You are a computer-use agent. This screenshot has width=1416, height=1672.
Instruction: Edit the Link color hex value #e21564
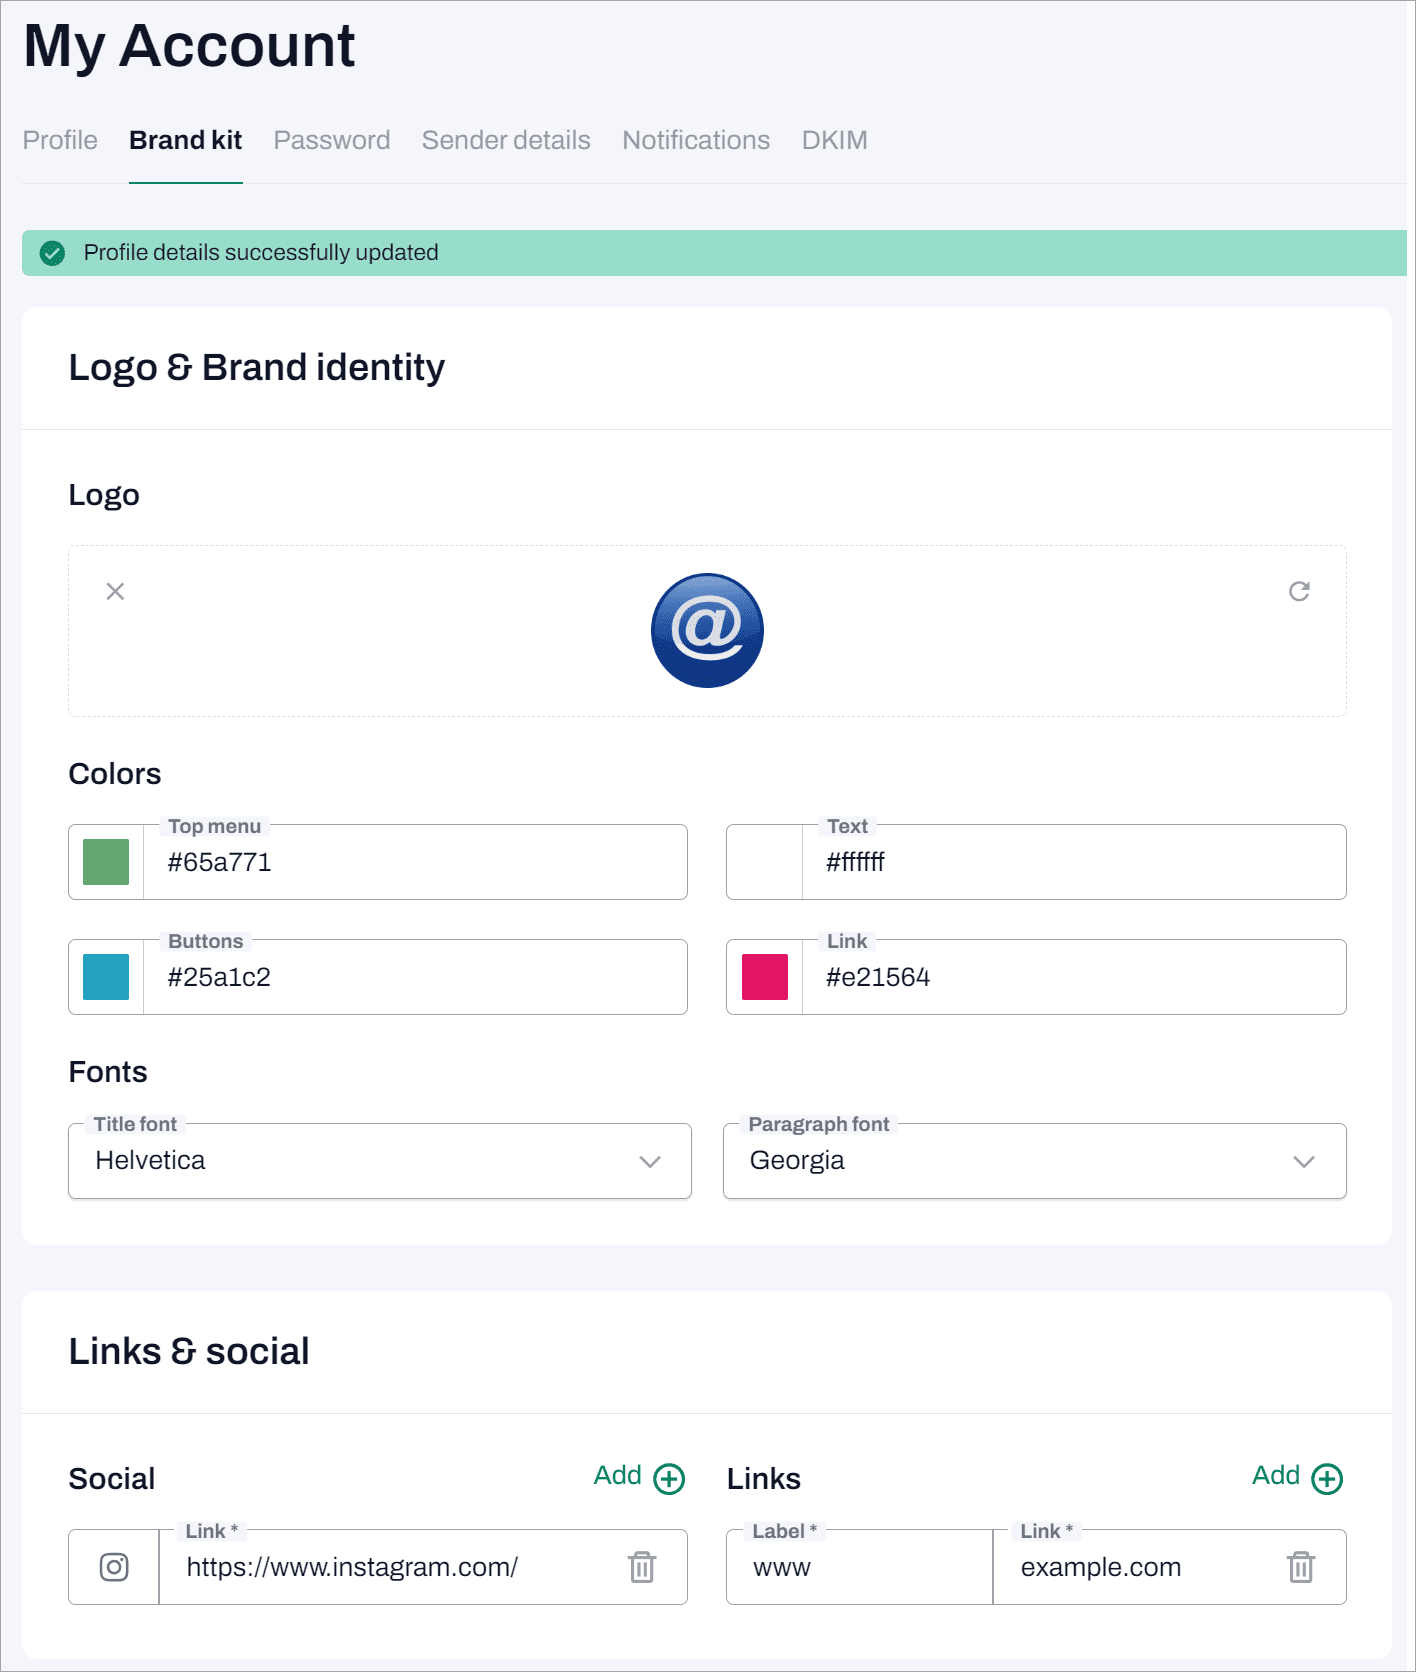click(1074, 977)
